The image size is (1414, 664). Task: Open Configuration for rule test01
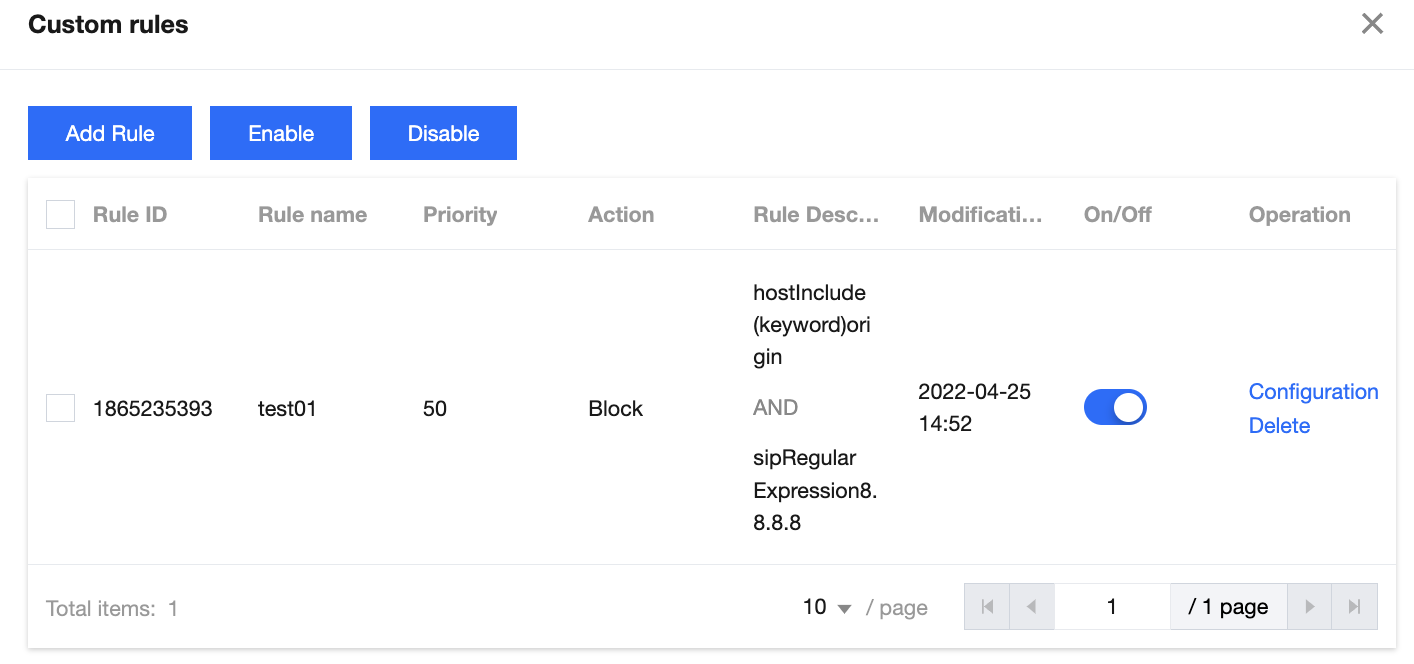click(x=1313, y=392)
